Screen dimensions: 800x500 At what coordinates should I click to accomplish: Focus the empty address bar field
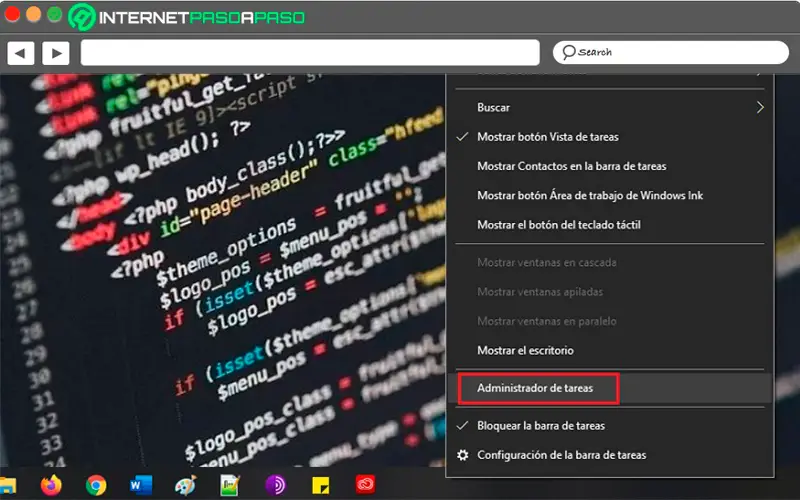pyautogui.click(x=310, y=53)
